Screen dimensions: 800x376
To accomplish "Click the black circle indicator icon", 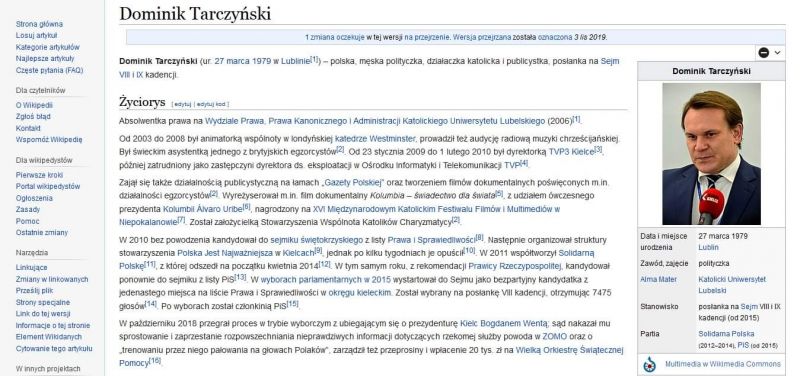I will click(x=764, y=53).
